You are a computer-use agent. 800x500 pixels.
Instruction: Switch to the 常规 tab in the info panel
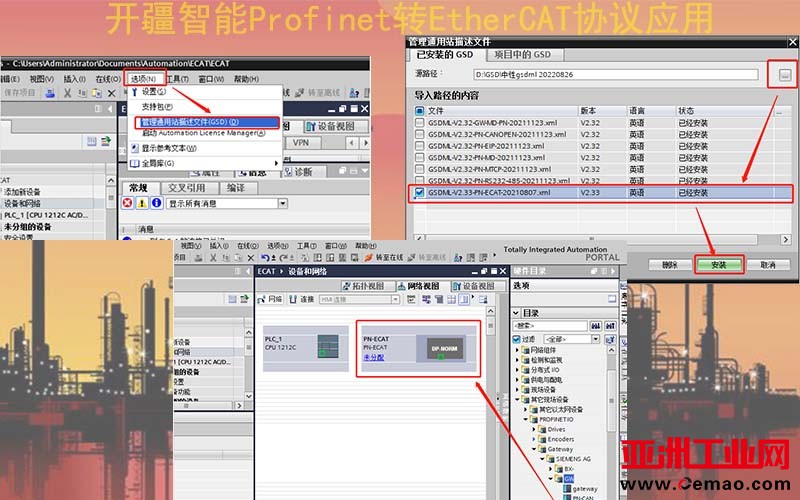138,188
